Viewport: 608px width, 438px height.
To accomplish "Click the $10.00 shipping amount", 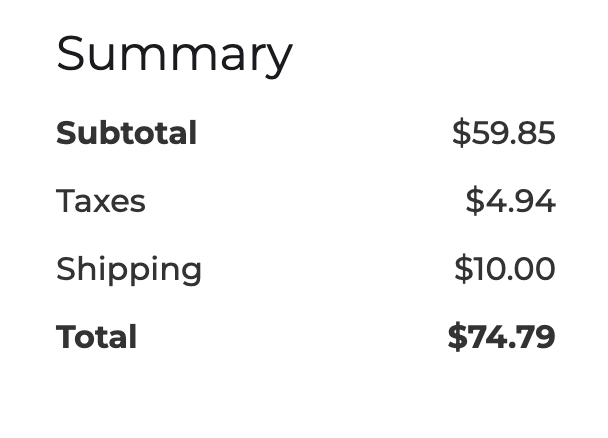I will tap(504, 269).
